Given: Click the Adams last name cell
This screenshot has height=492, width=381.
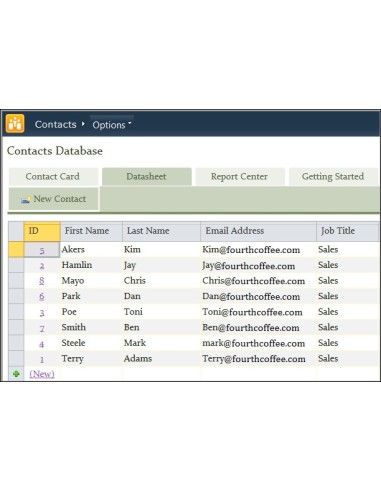Looking at the screenshot, I should [161, 359].
